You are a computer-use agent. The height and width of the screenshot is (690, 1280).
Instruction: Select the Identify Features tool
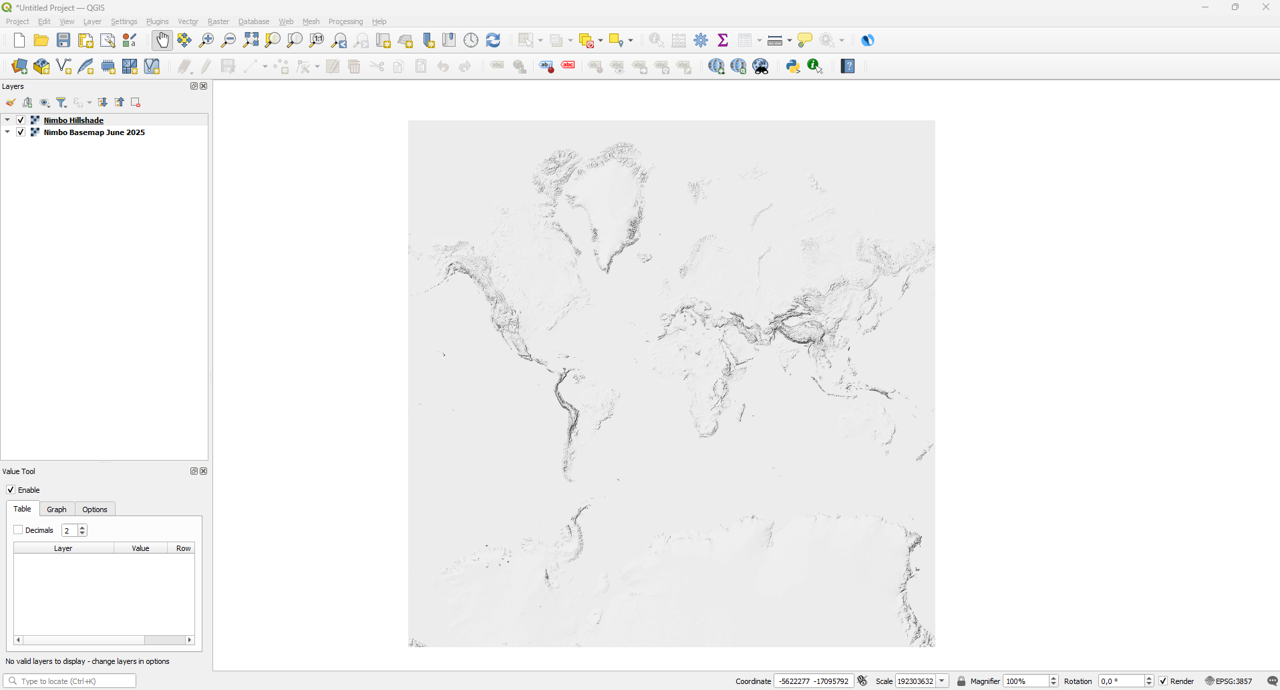657,40
